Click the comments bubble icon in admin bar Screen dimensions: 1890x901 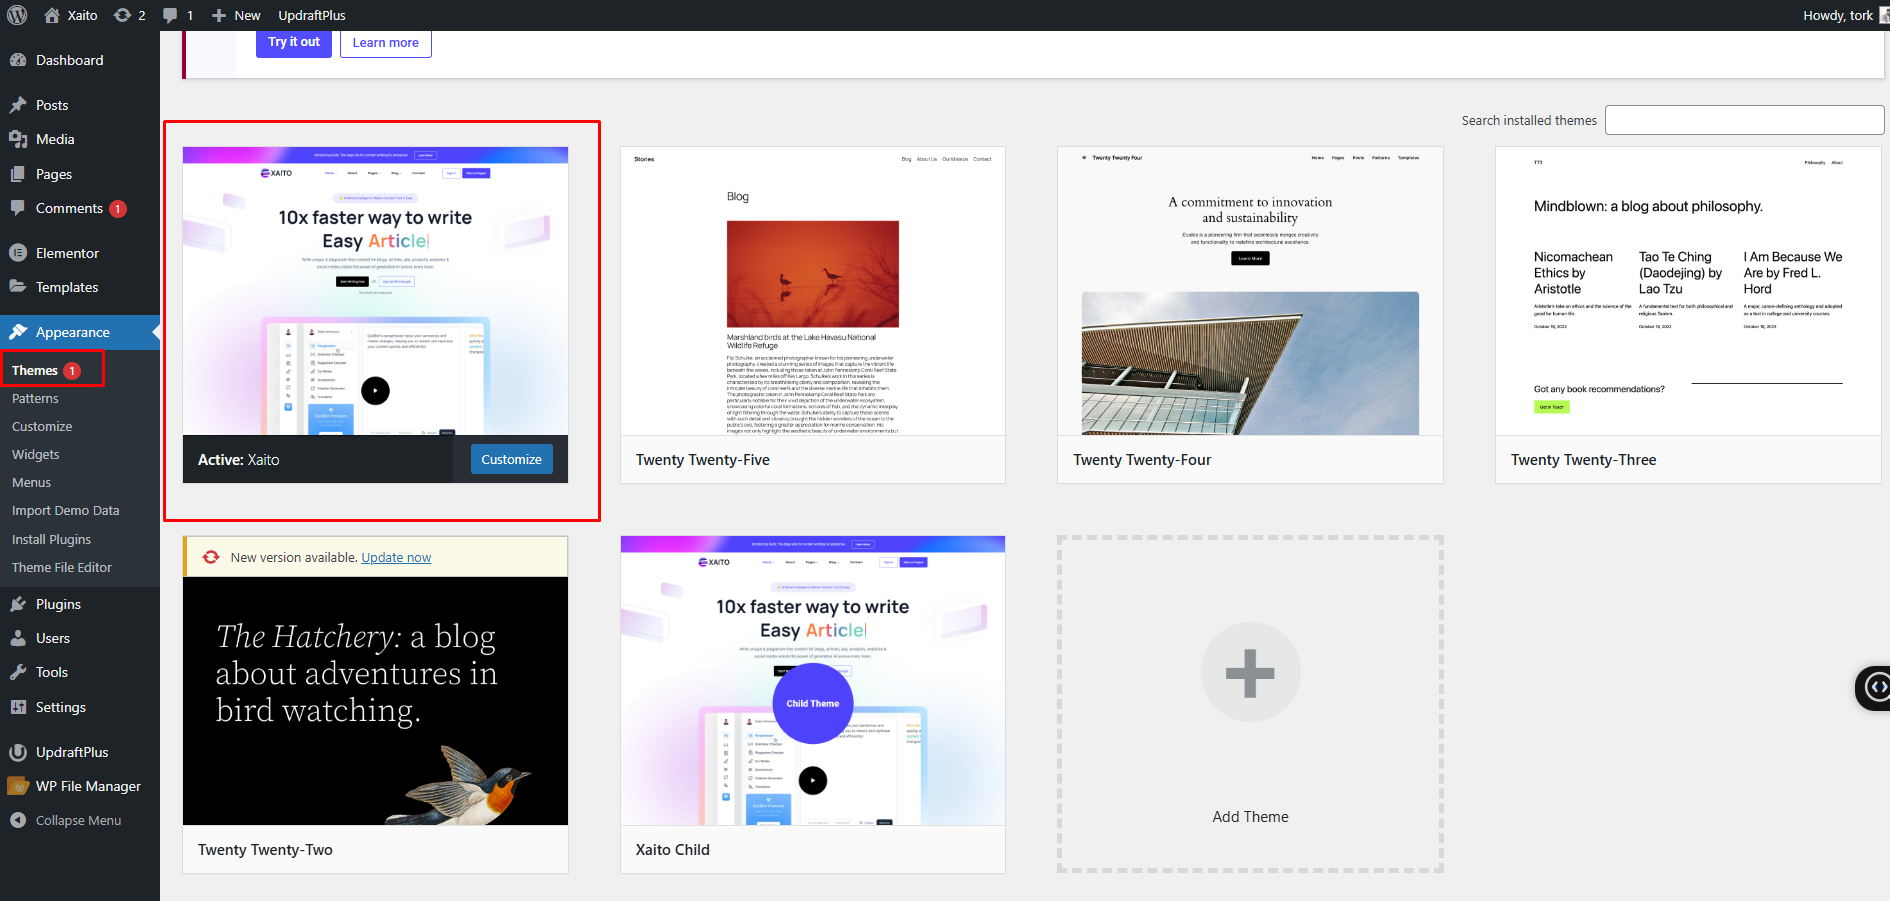point(171,15)
